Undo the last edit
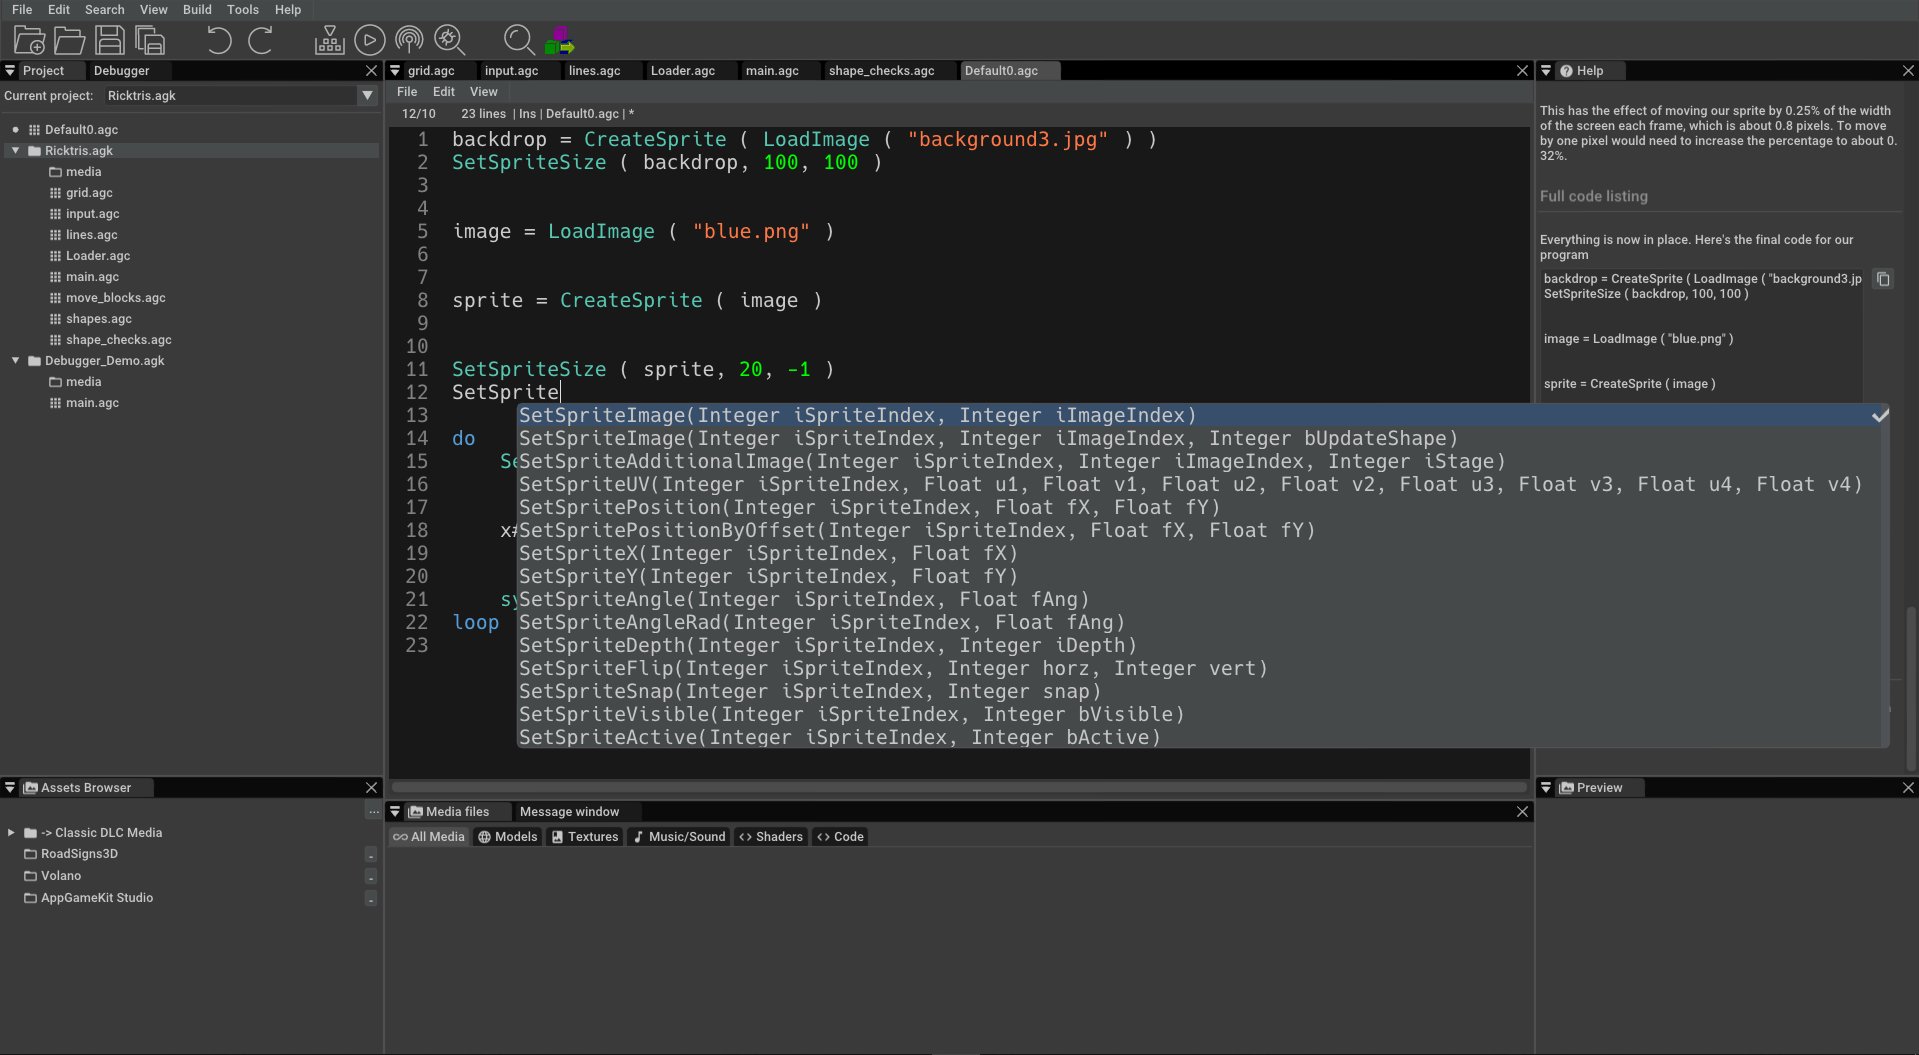1919x1055 pixels. coord(218,40)
